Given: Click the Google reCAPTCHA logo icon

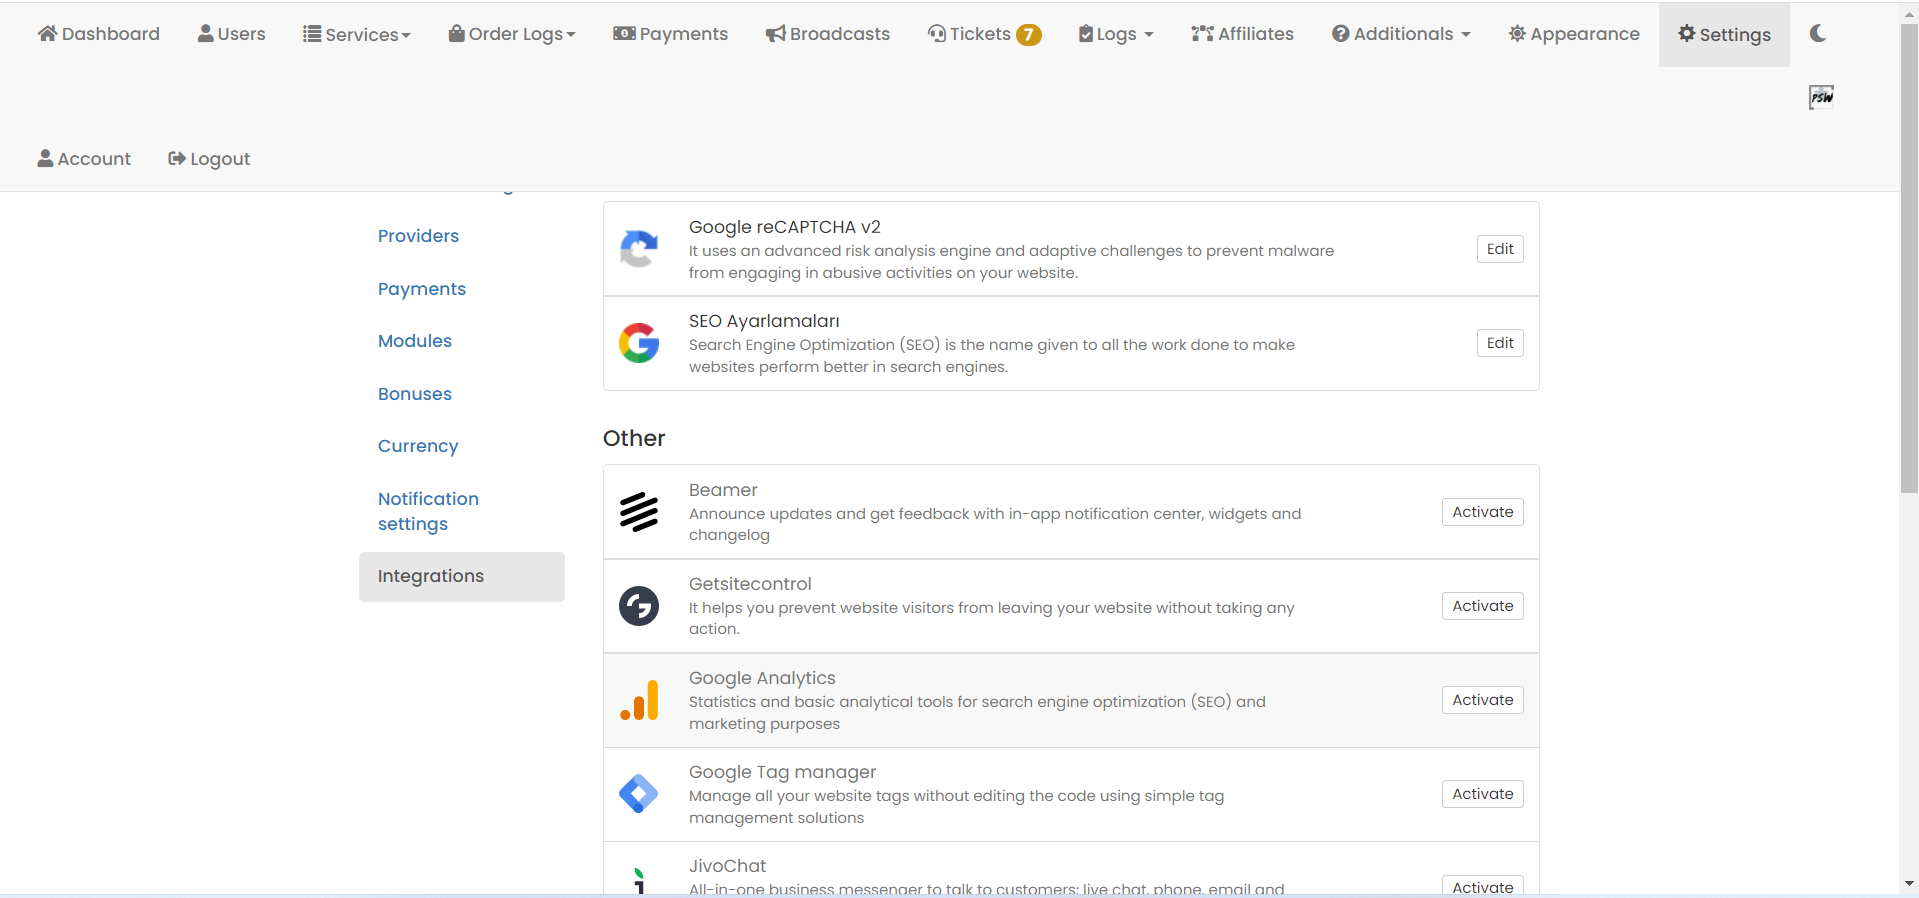Looking at the screenshot, I should [x=639, y=249].
